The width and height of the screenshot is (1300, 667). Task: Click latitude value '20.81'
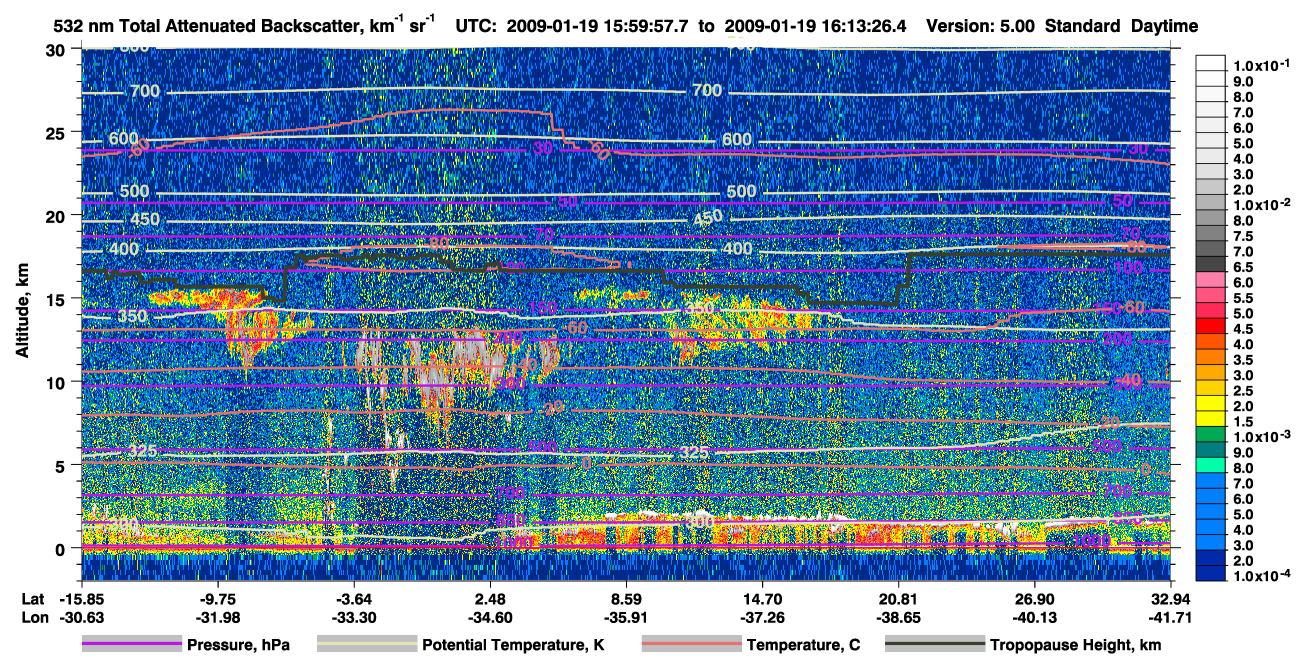(898, 599)
